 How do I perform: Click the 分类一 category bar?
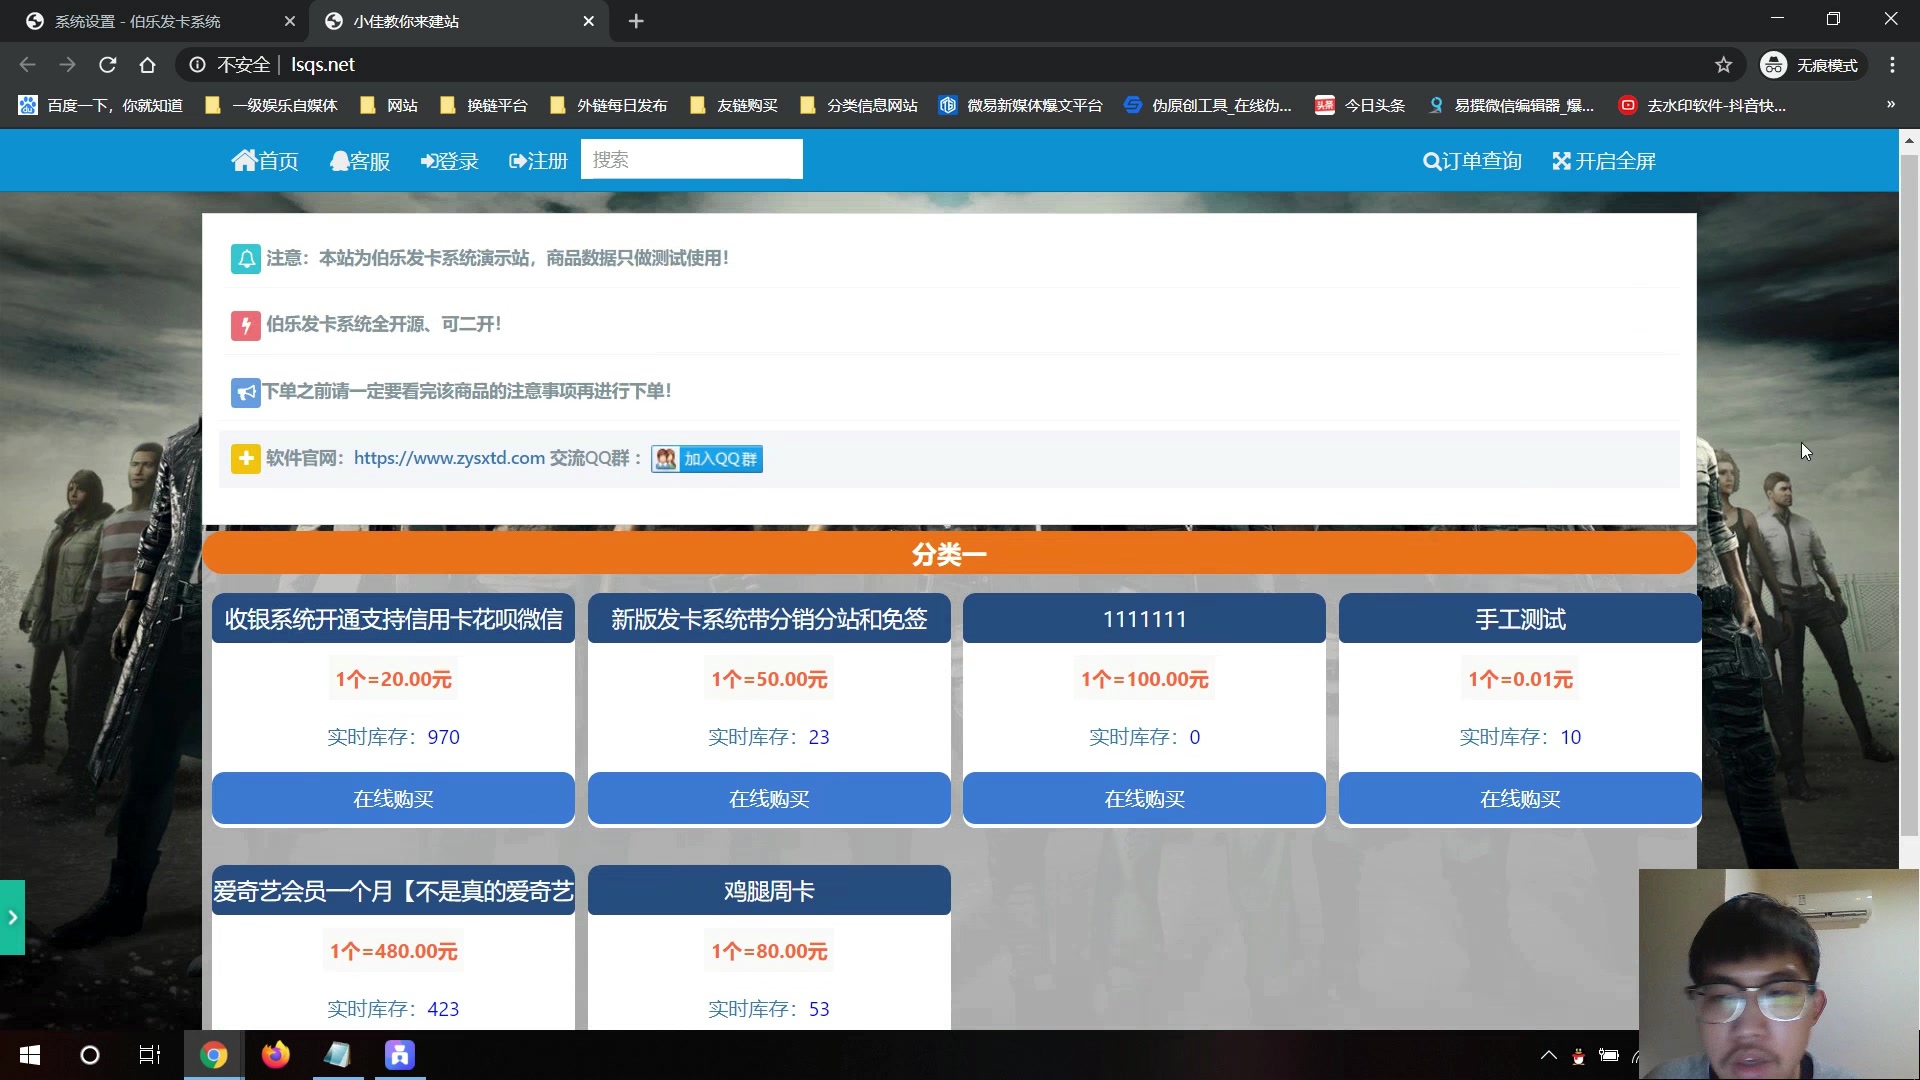pos(949,553)
